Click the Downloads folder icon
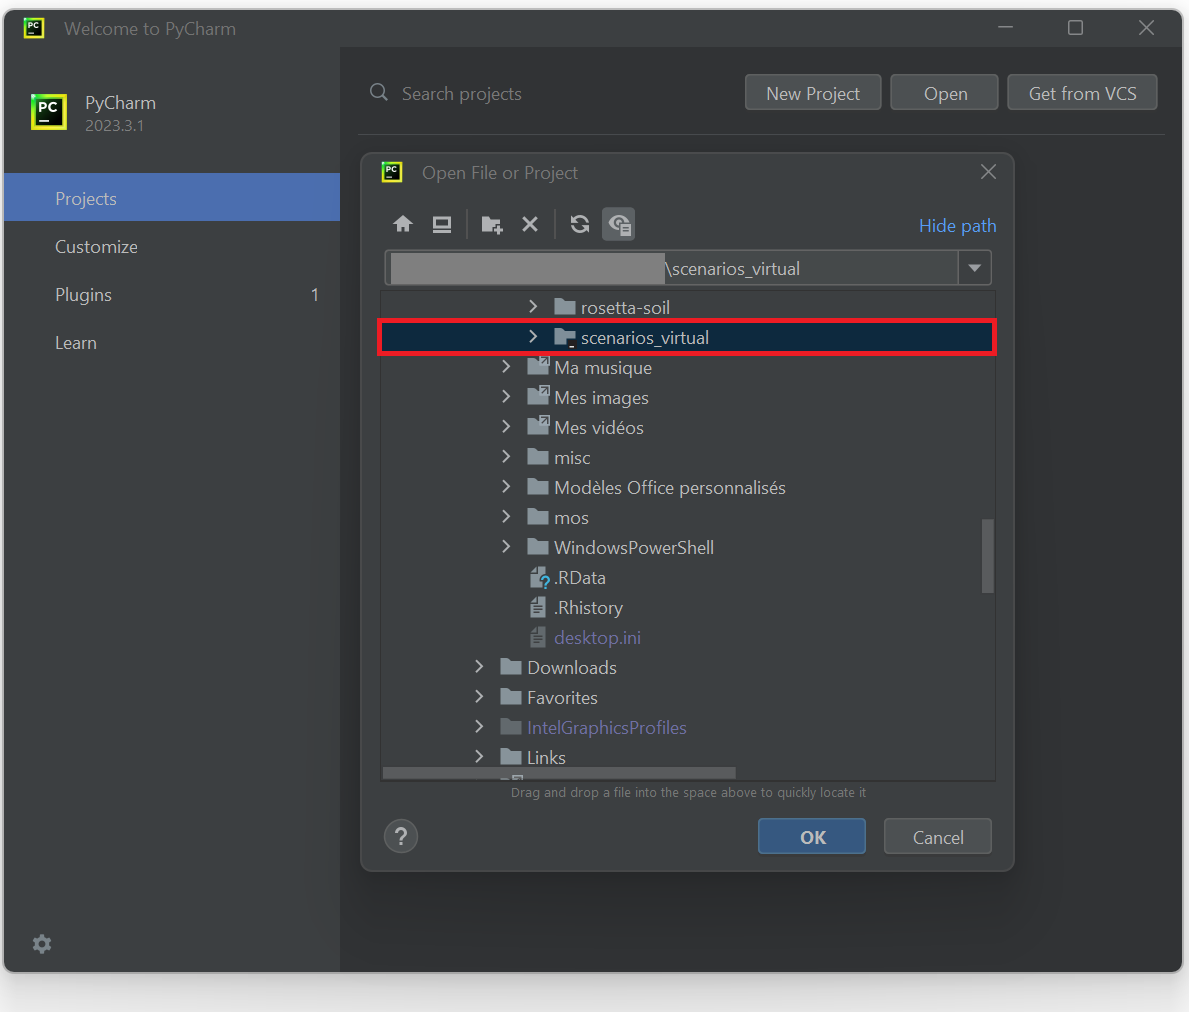This screenshot has width=1189, height=1012. click(511, 667)
